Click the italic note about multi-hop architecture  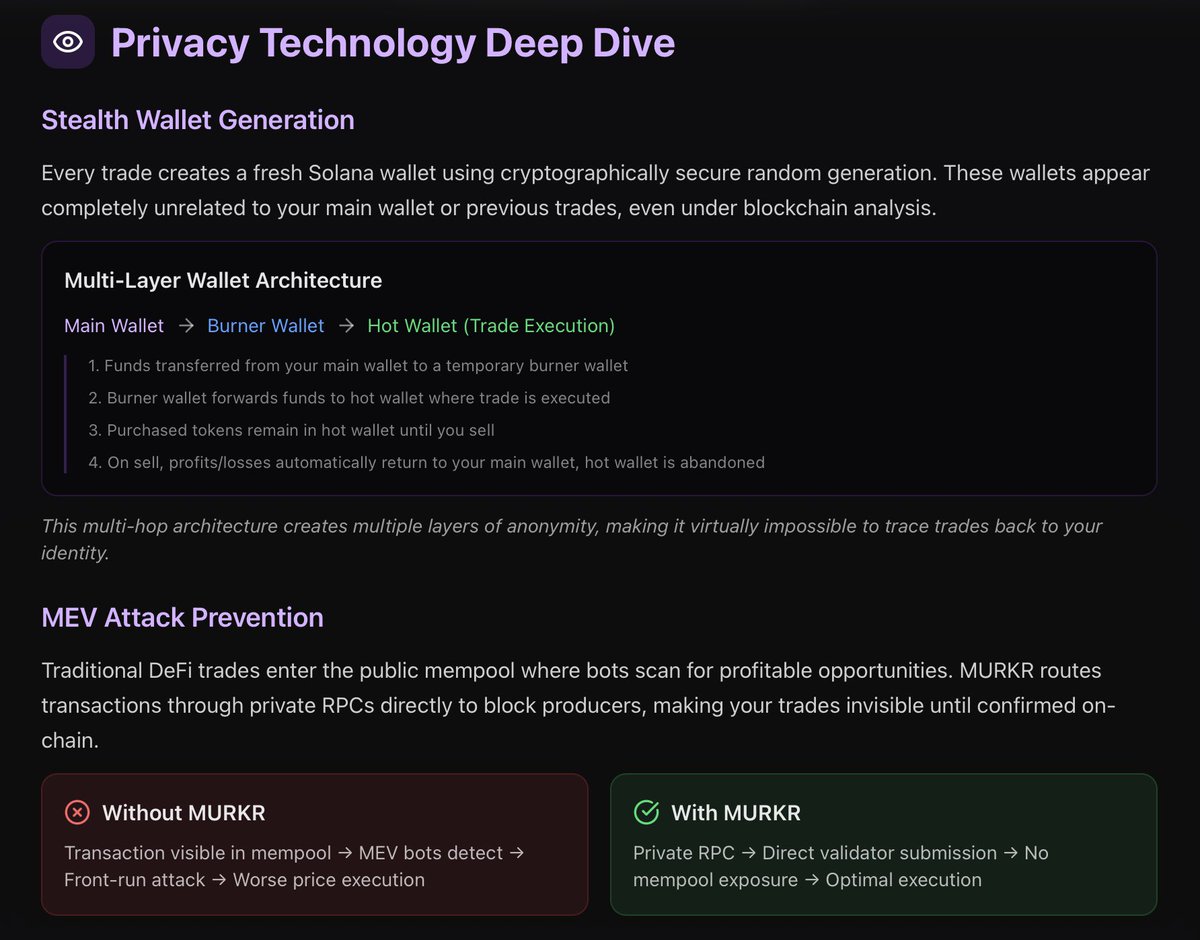pos(572,539)
